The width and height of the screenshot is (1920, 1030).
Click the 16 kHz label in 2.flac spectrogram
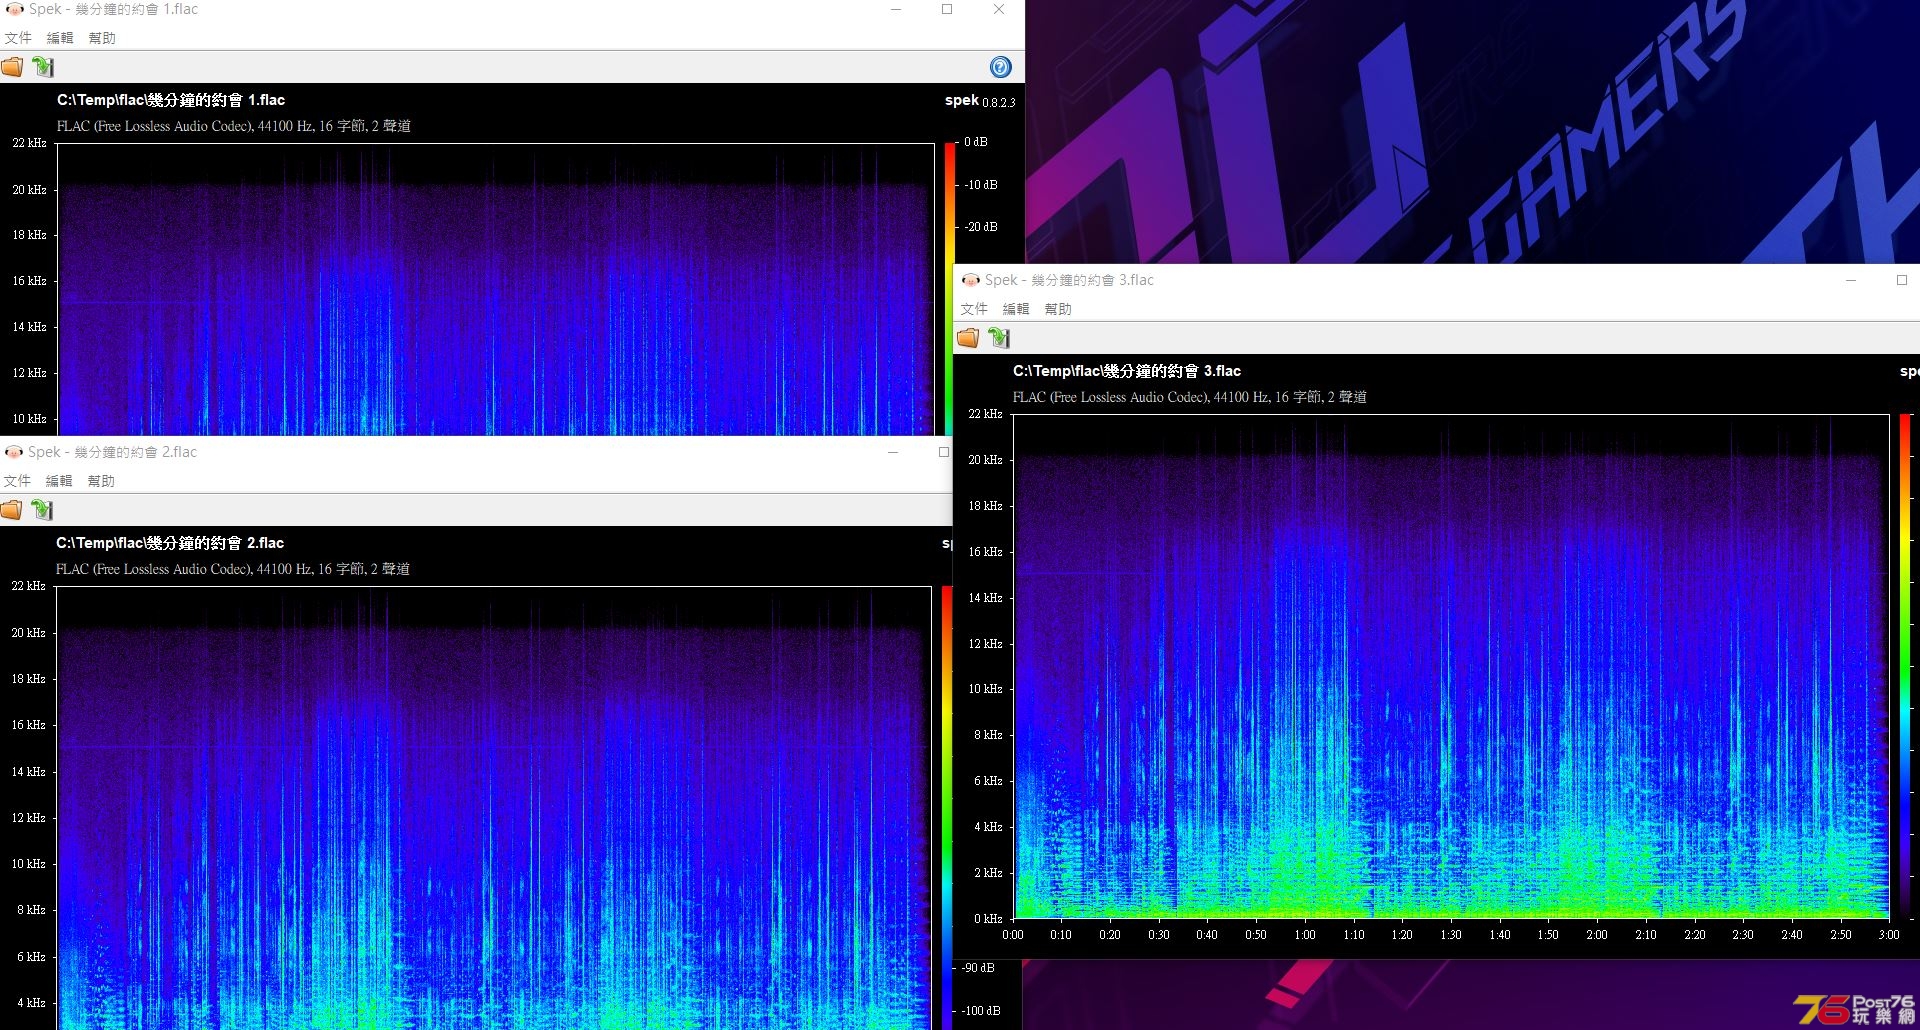pos(28,725)
